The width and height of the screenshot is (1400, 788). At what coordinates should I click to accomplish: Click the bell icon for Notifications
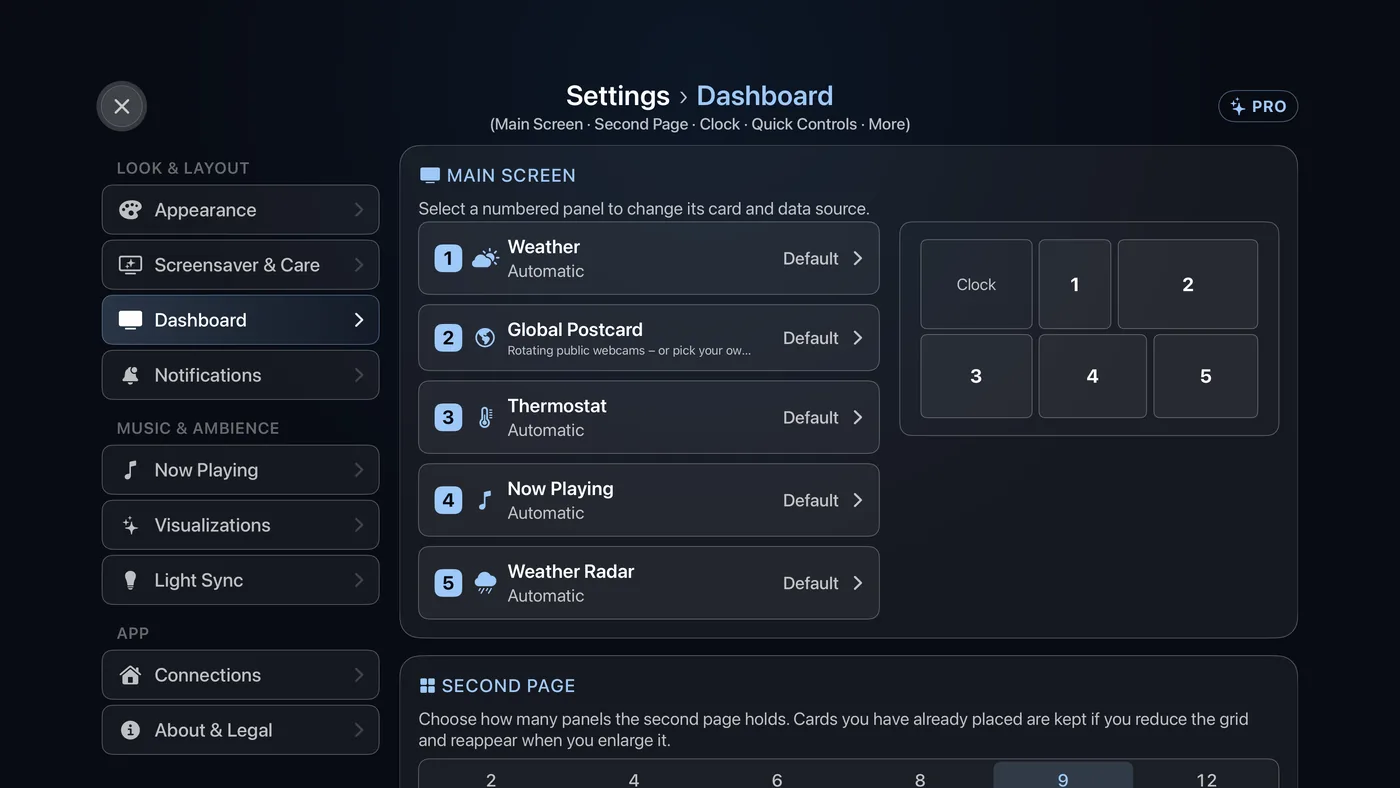coord(130,375)
